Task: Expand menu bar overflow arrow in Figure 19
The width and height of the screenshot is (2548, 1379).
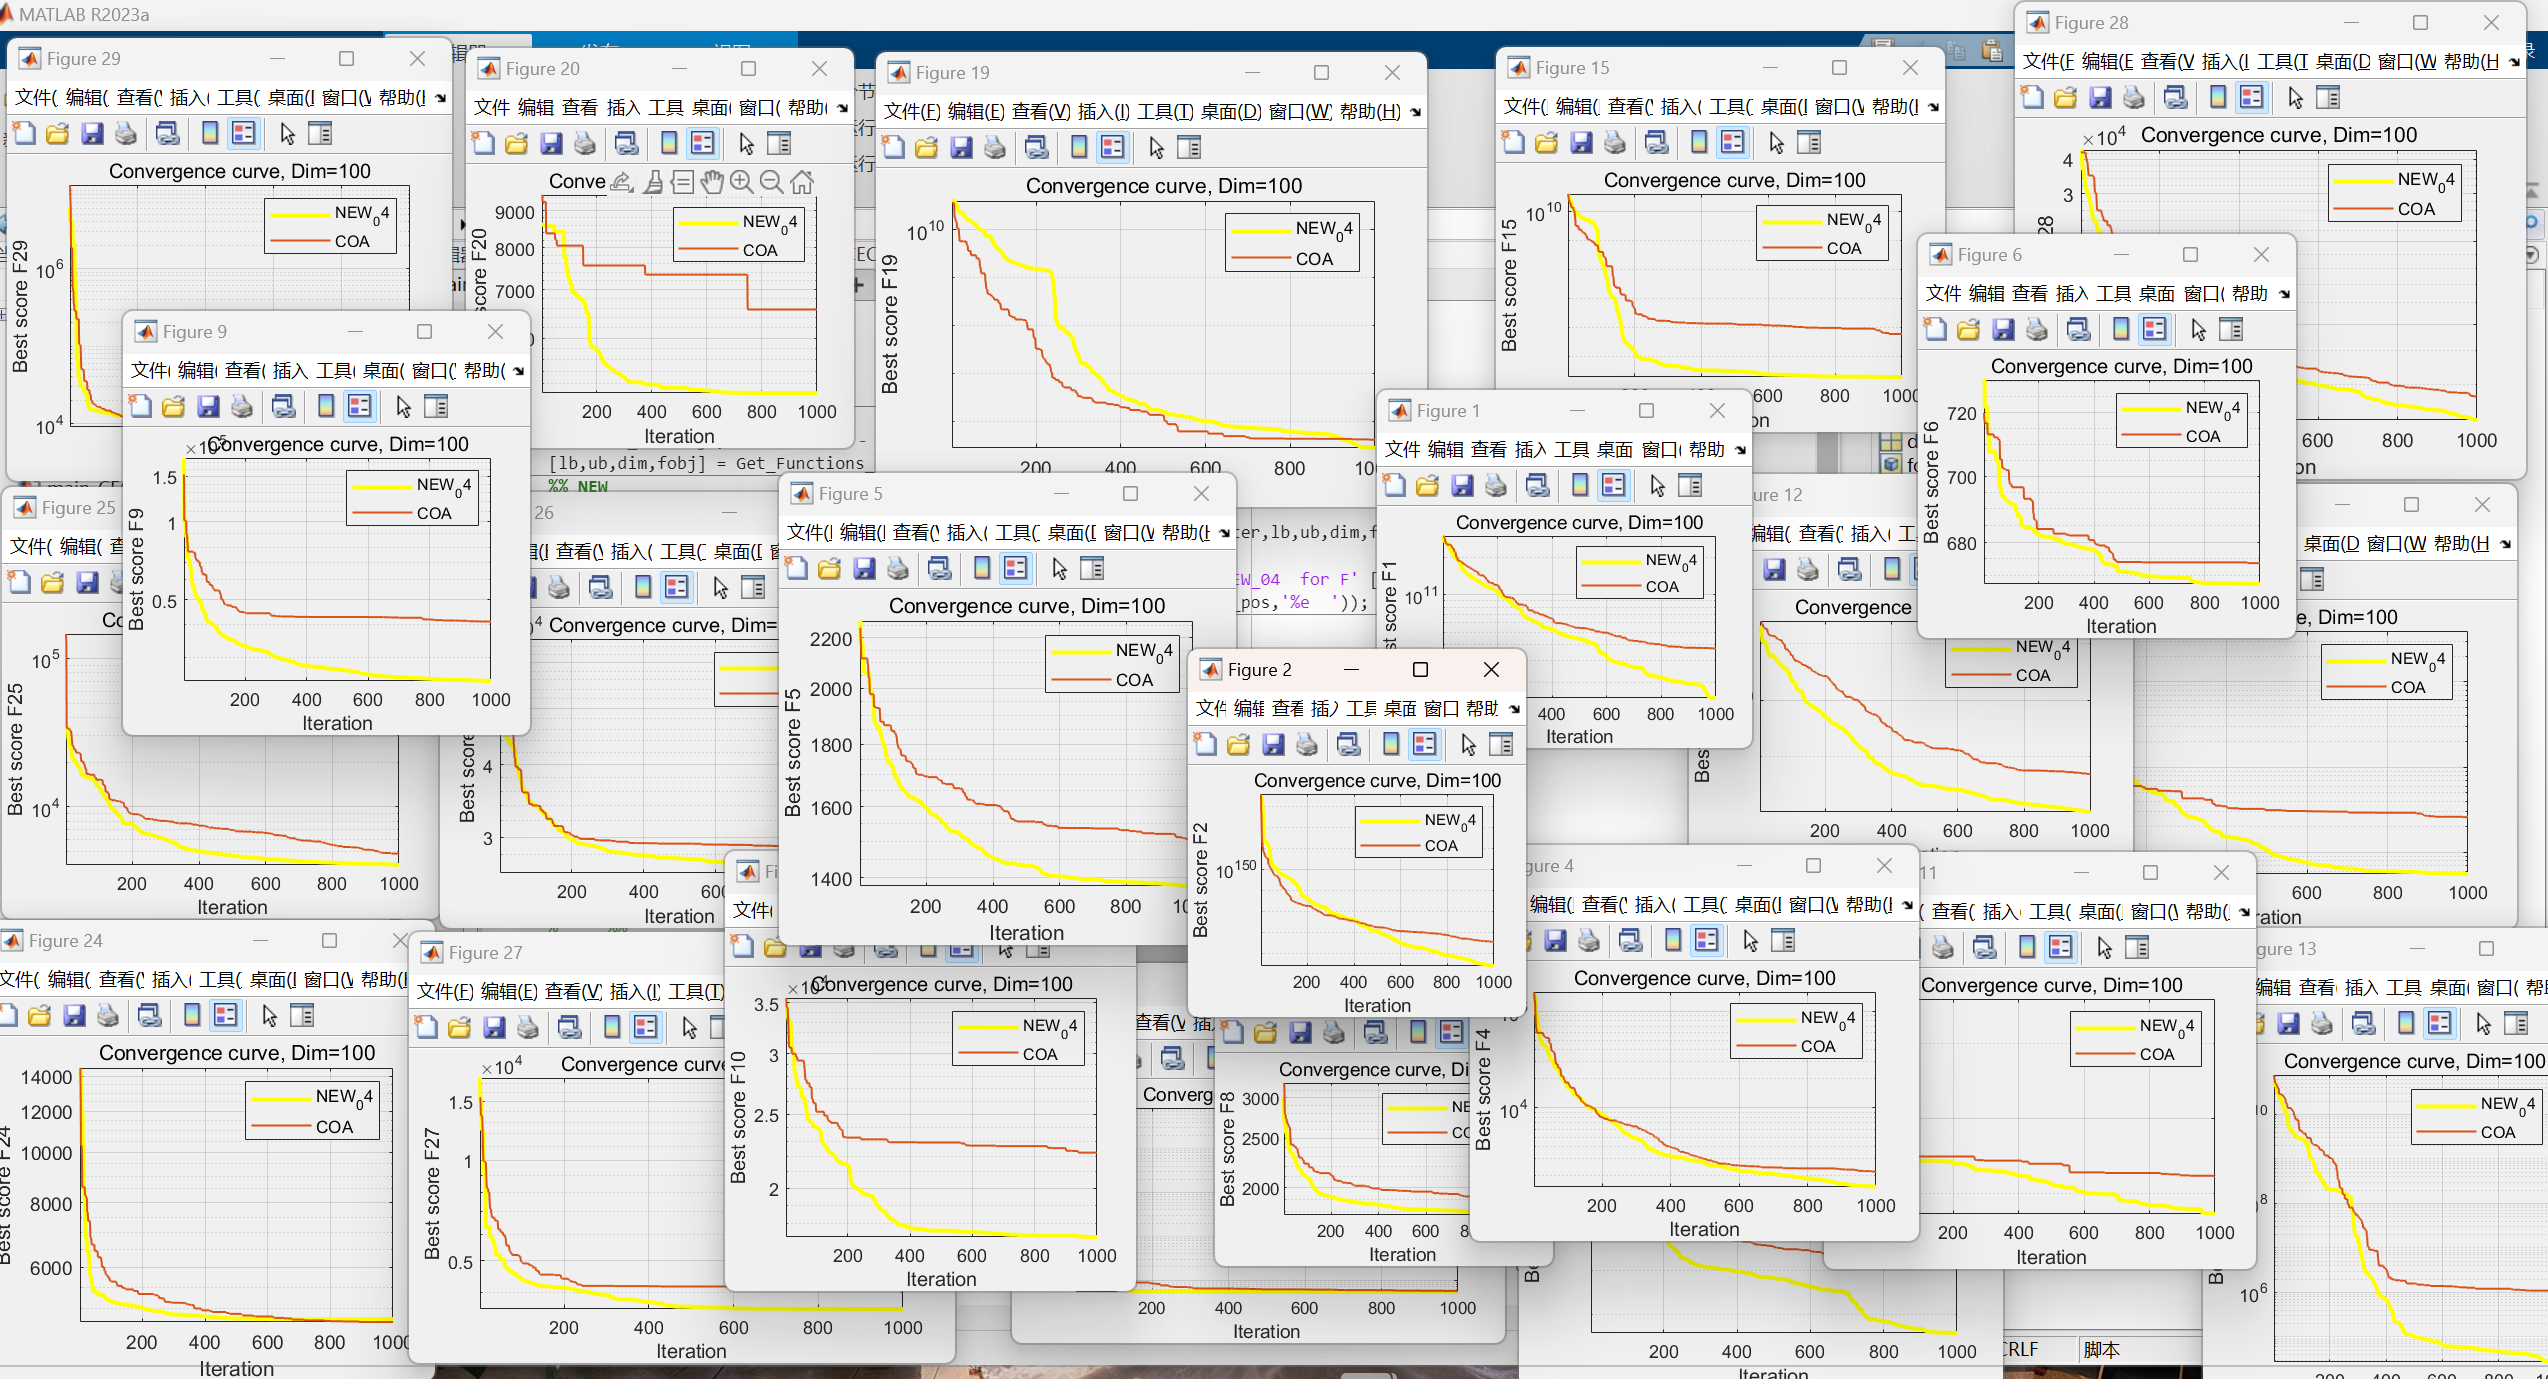Action: click(x=1415, y=112)
